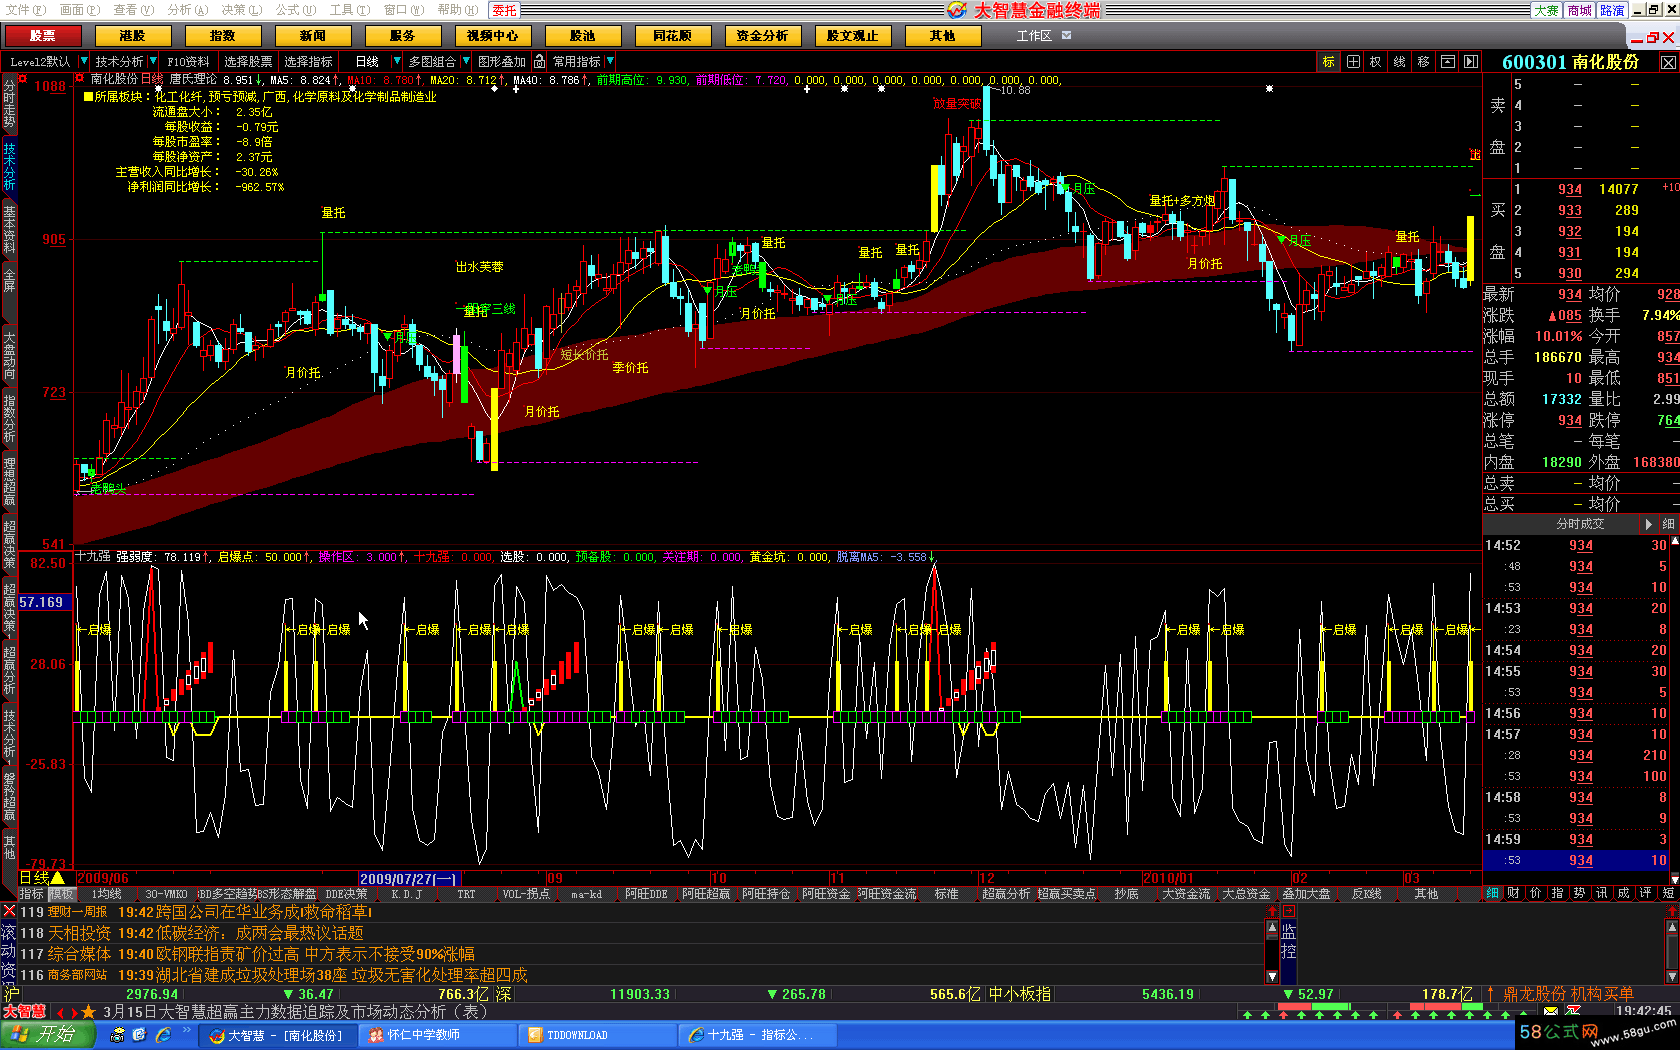
Task: Switch to TDDOWNLOAD taskbar window
Action: [597, 1035]
